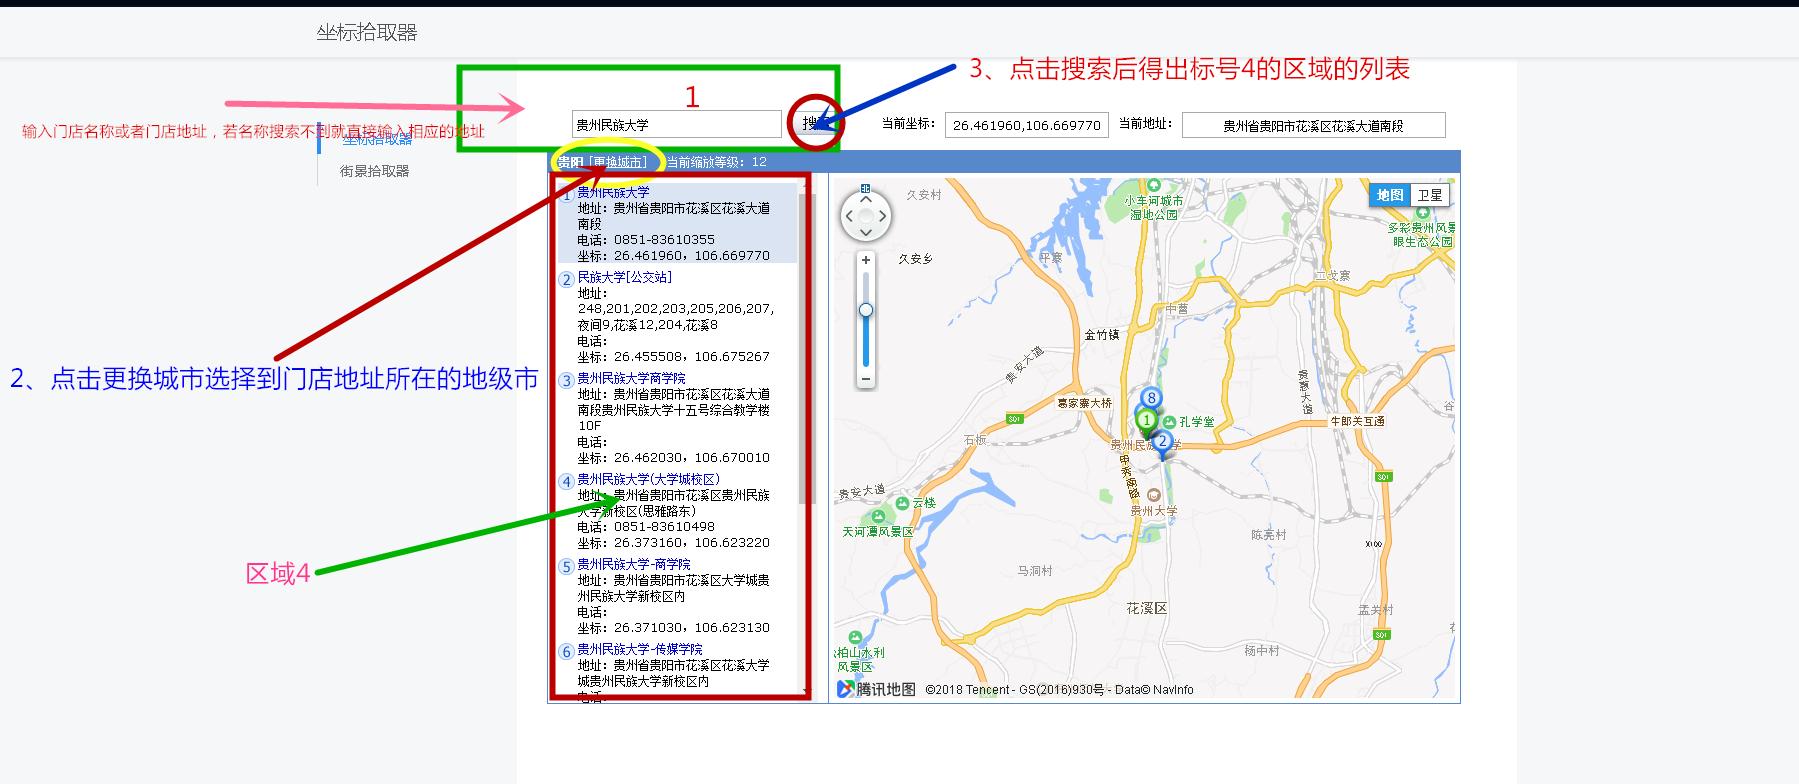Click the 马洞村 village label
Viewport: 1799px width, 784px height.
click(x=1035, y=571)
